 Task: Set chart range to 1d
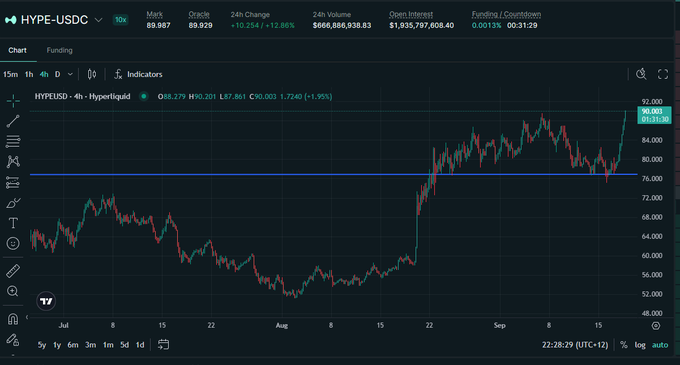[x=140, y=345]
